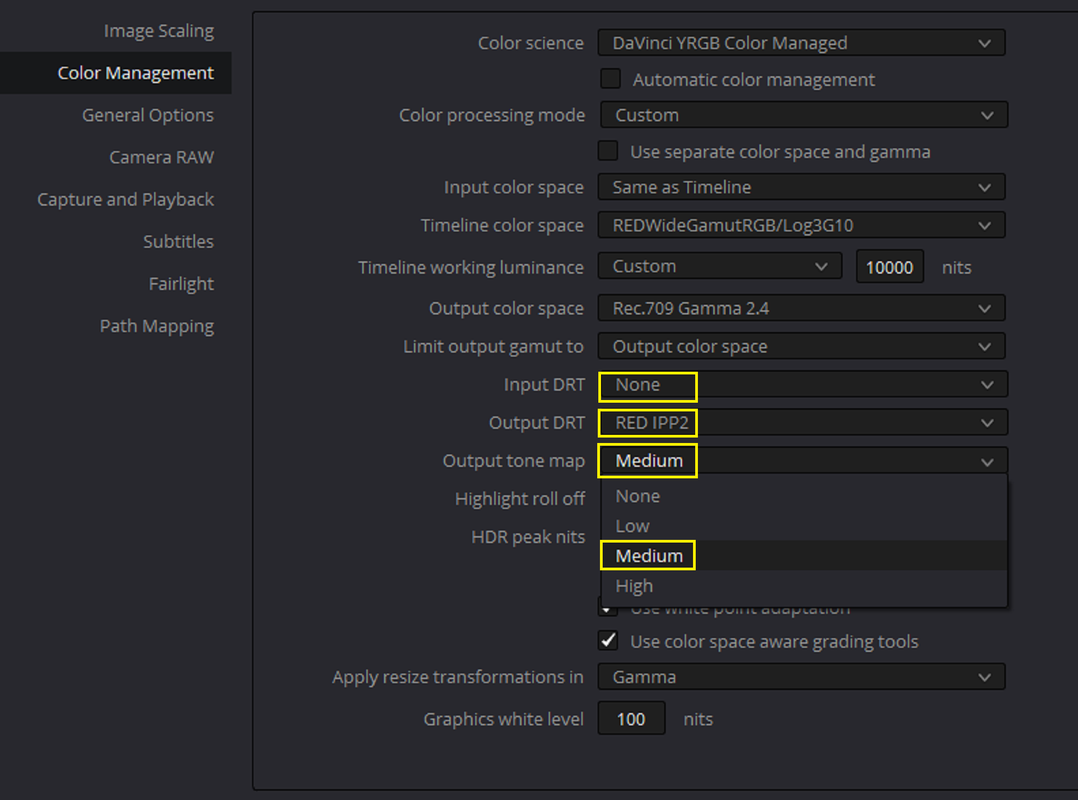Open the Output DRT dropdown

coord(804,423)
